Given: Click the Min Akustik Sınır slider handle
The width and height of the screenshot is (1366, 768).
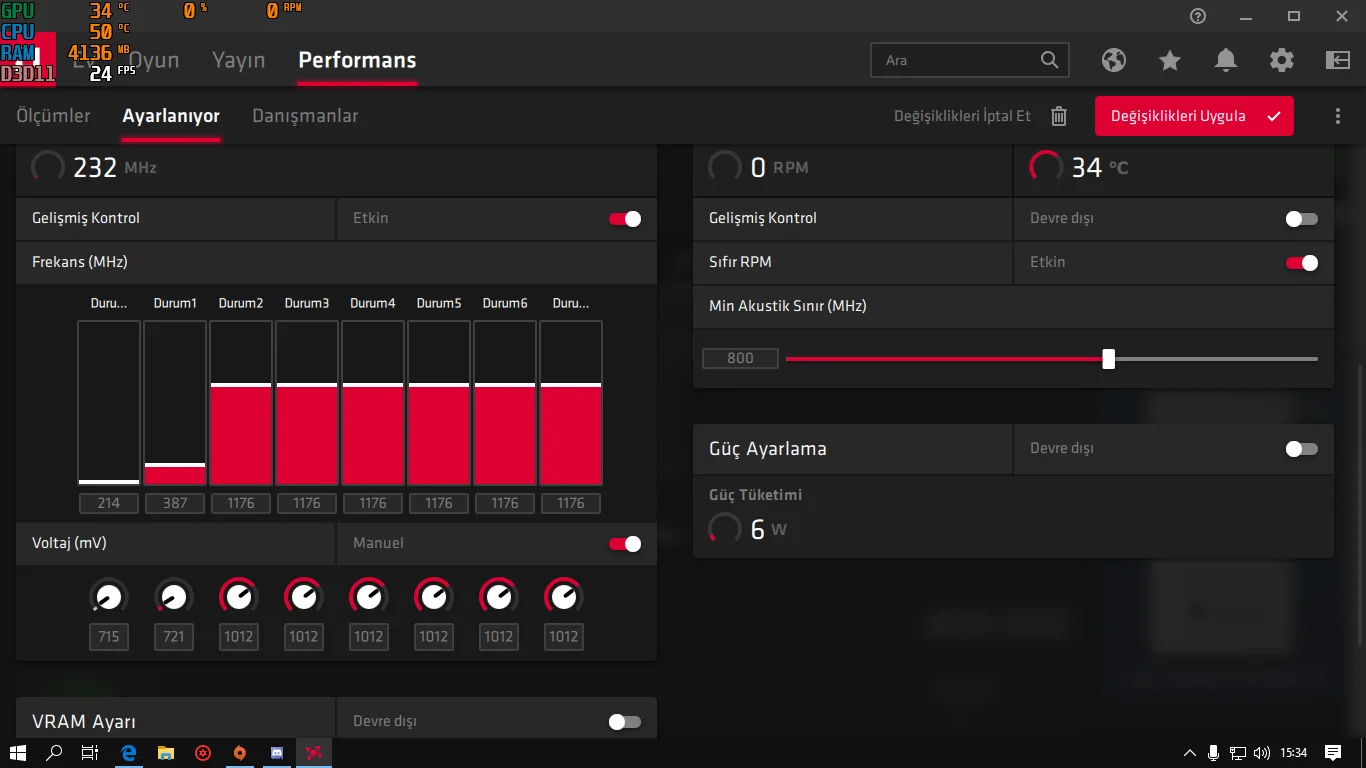Looking at the screenshot, I should (x=1108, y=359).
